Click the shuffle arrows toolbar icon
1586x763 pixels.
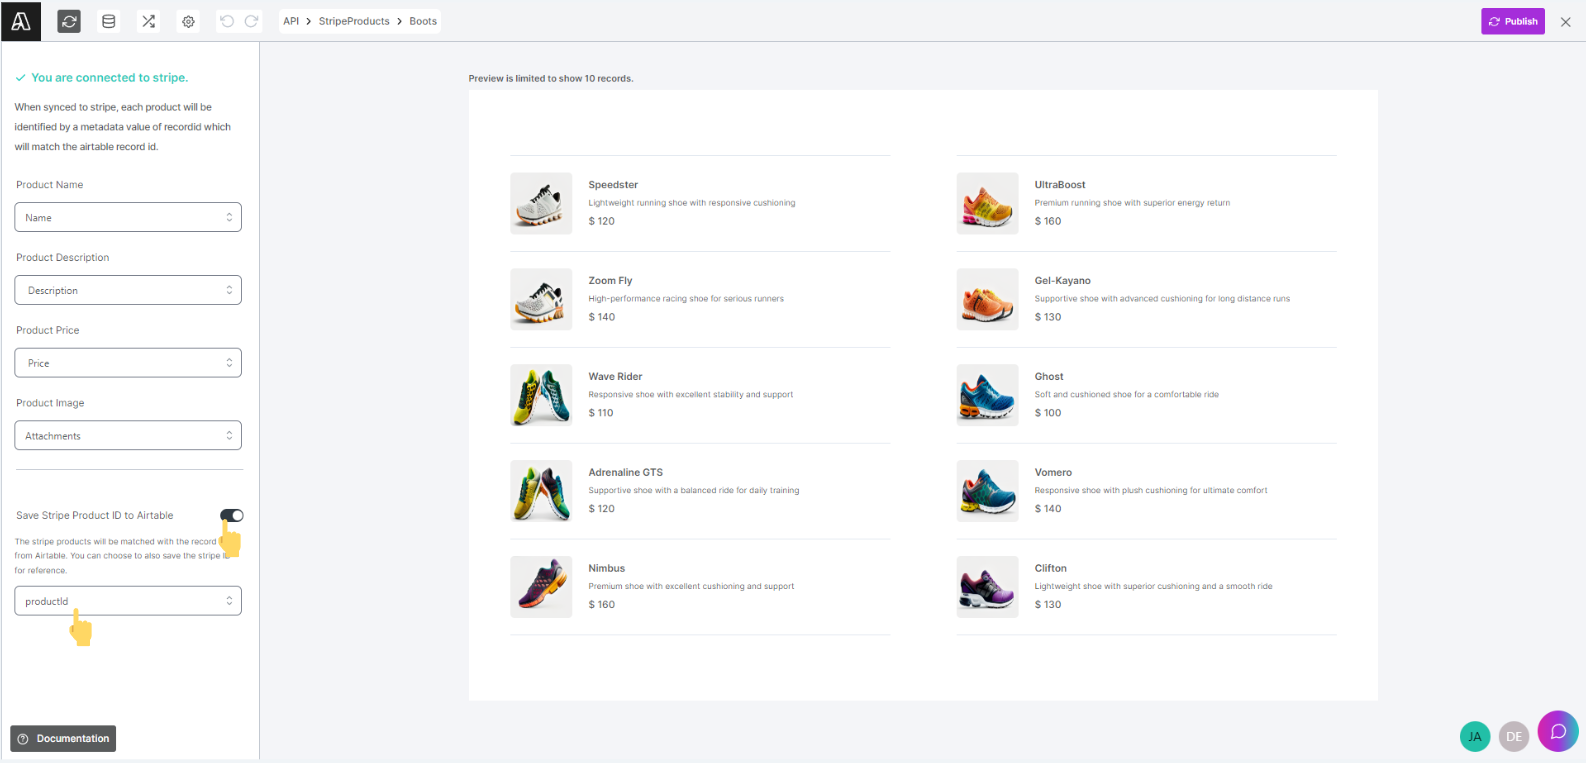pos(148,21)
